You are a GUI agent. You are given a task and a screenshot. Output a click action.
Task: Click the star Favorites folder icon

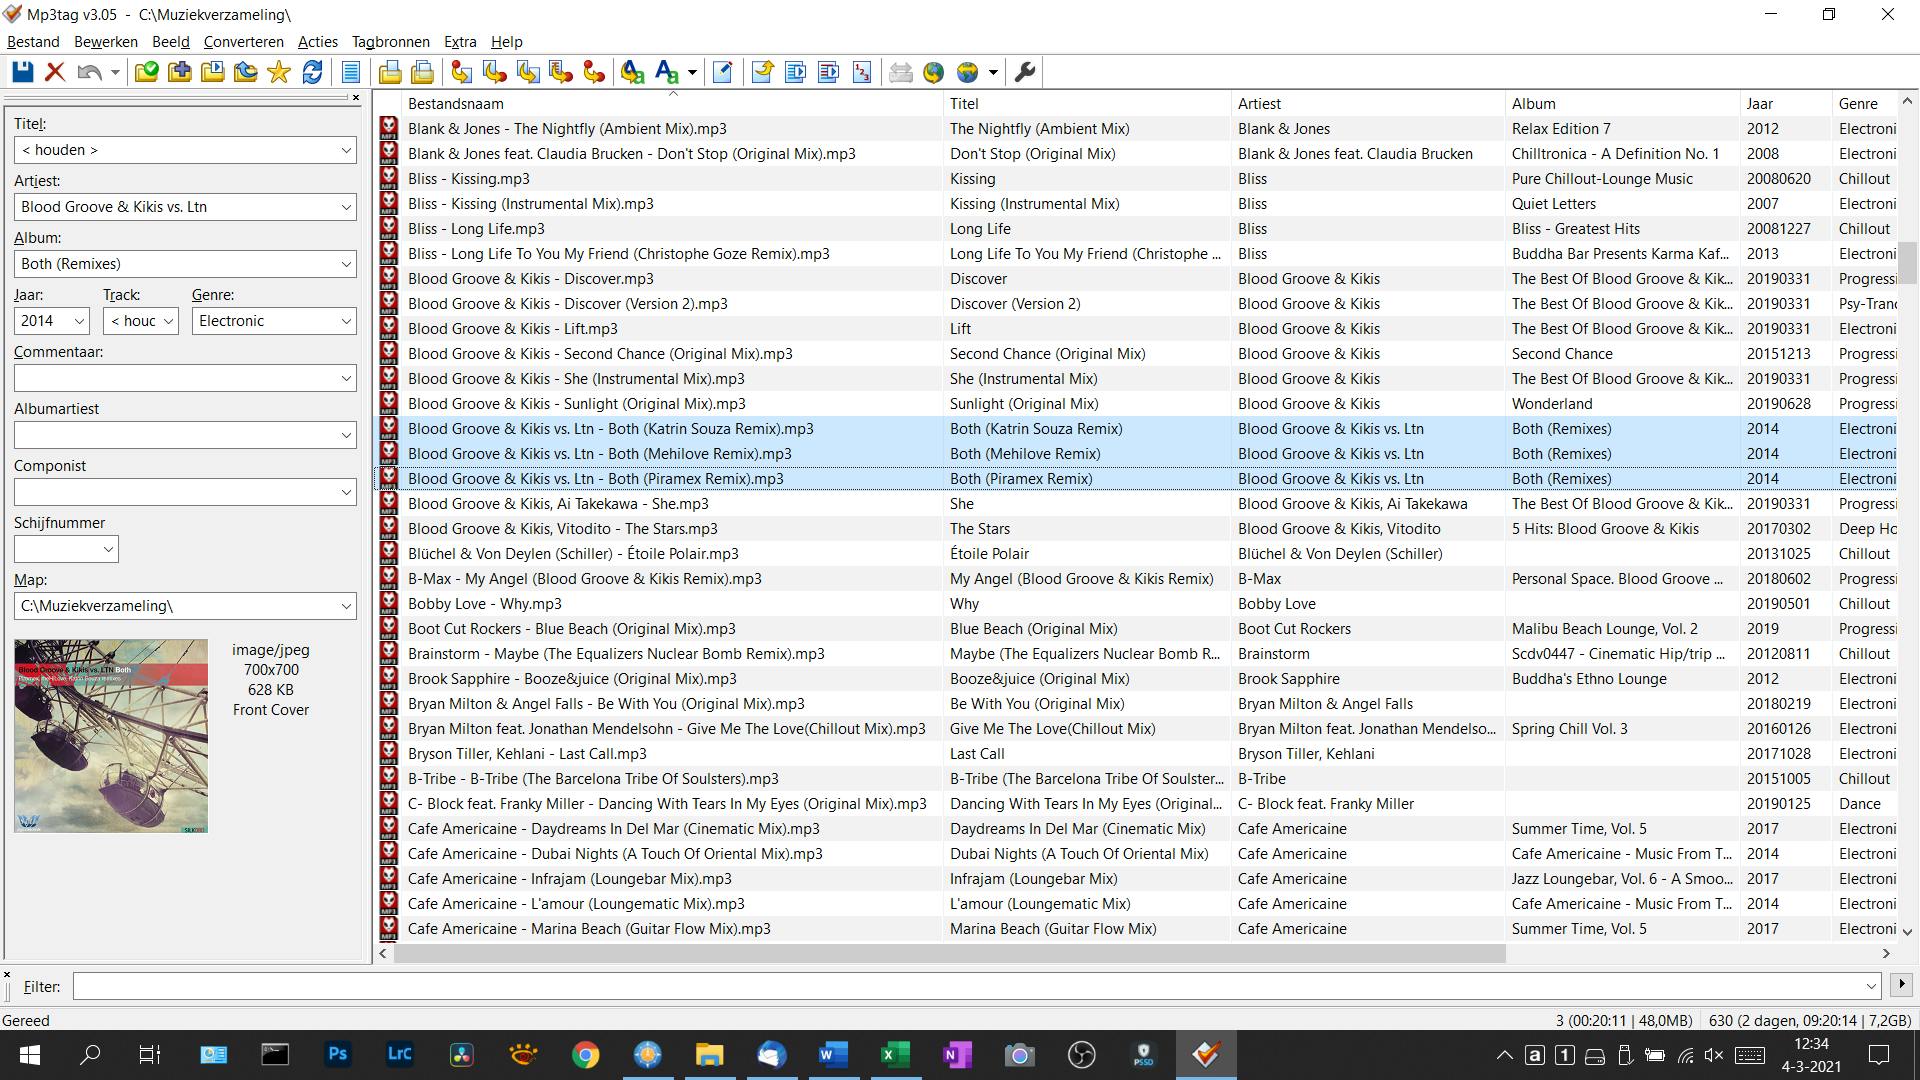(x=279, y=72)
